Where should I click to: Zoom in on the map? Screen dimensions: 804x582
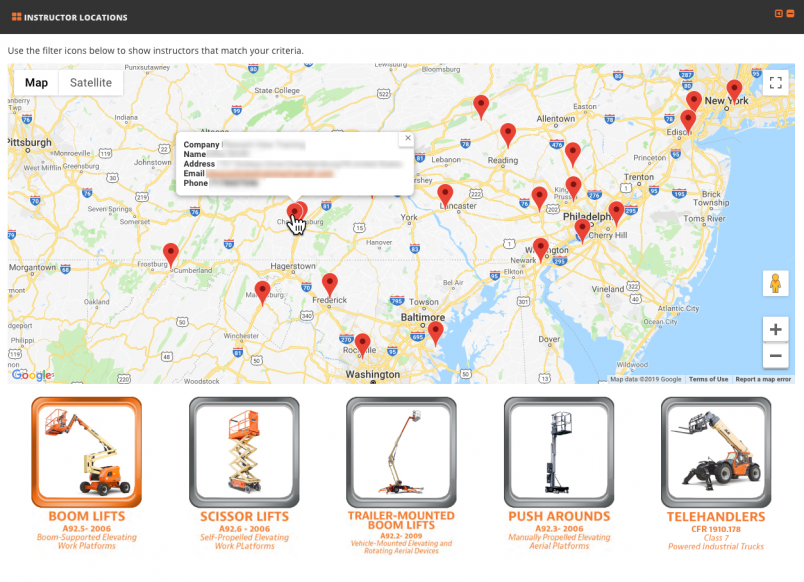(x=775, y=329)
